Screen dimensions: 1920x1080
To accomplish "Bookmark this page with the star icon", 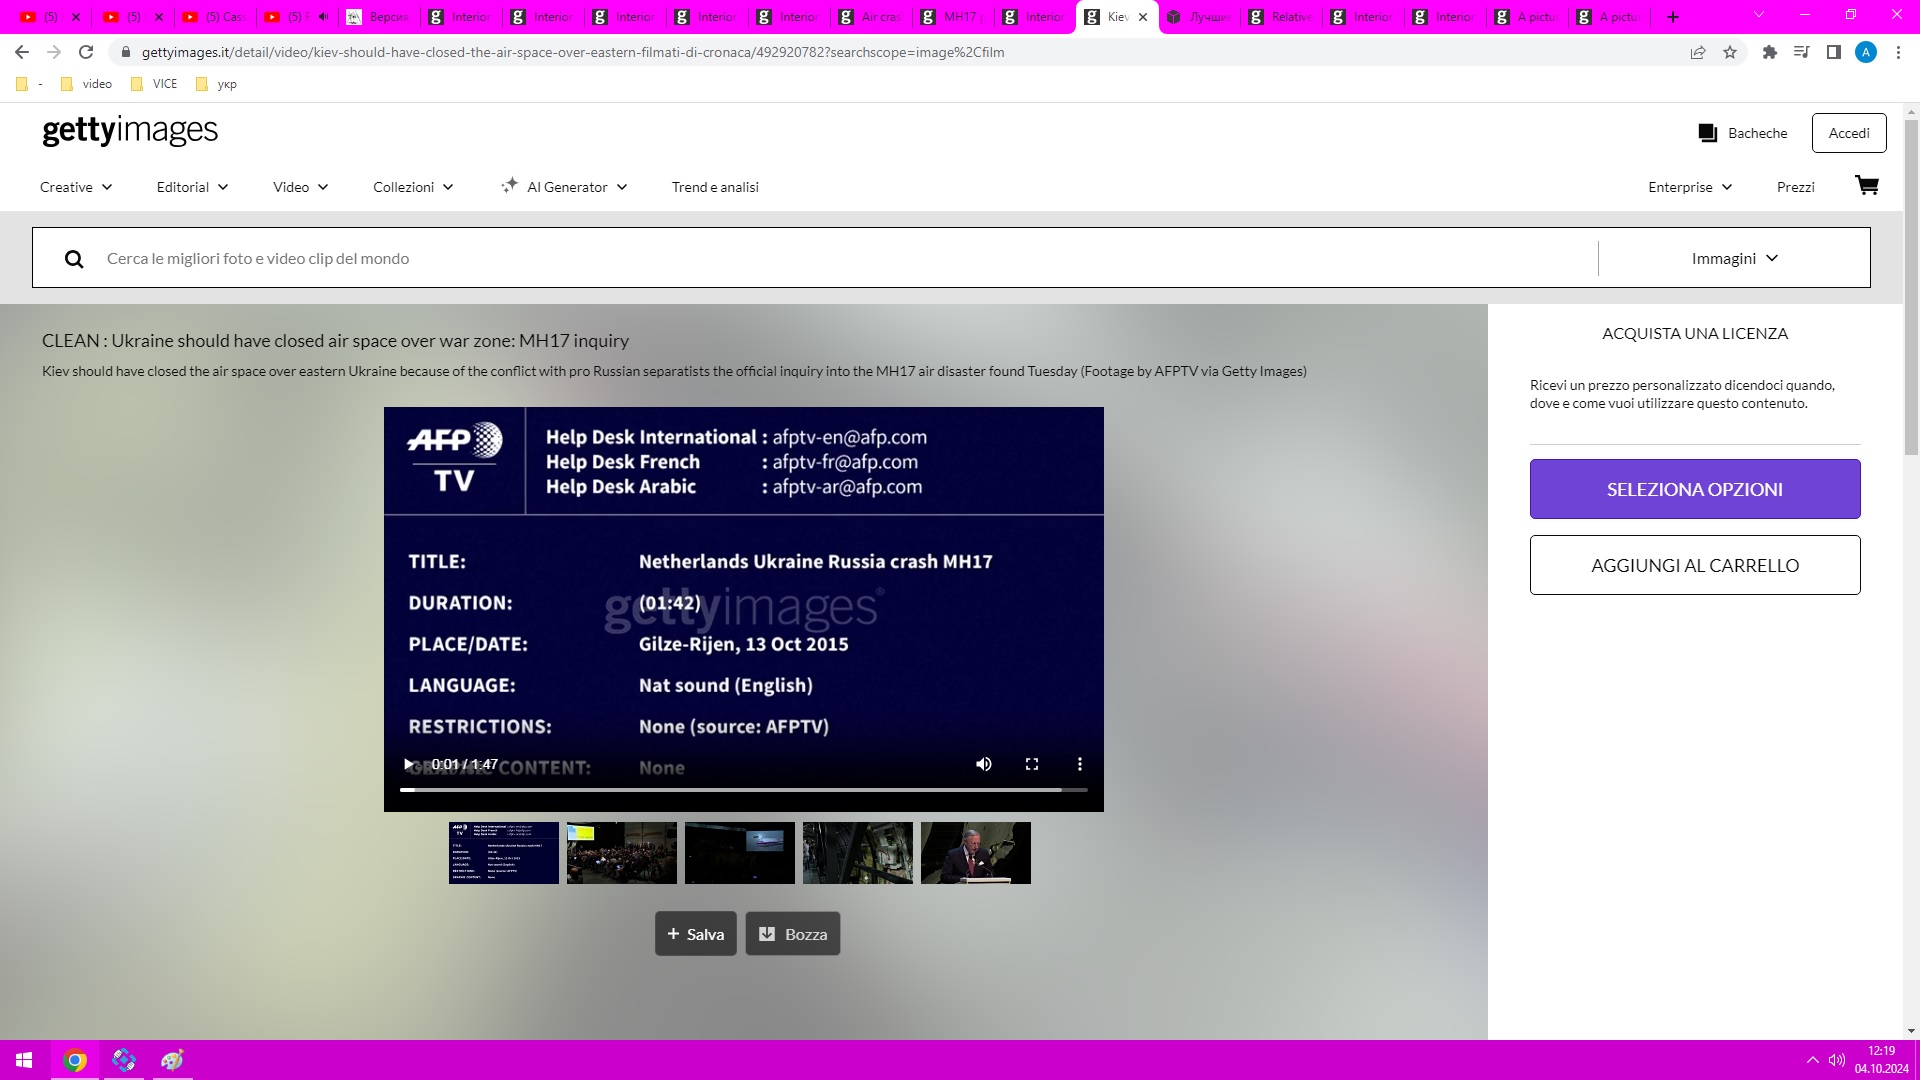I will coord(1730,52).
